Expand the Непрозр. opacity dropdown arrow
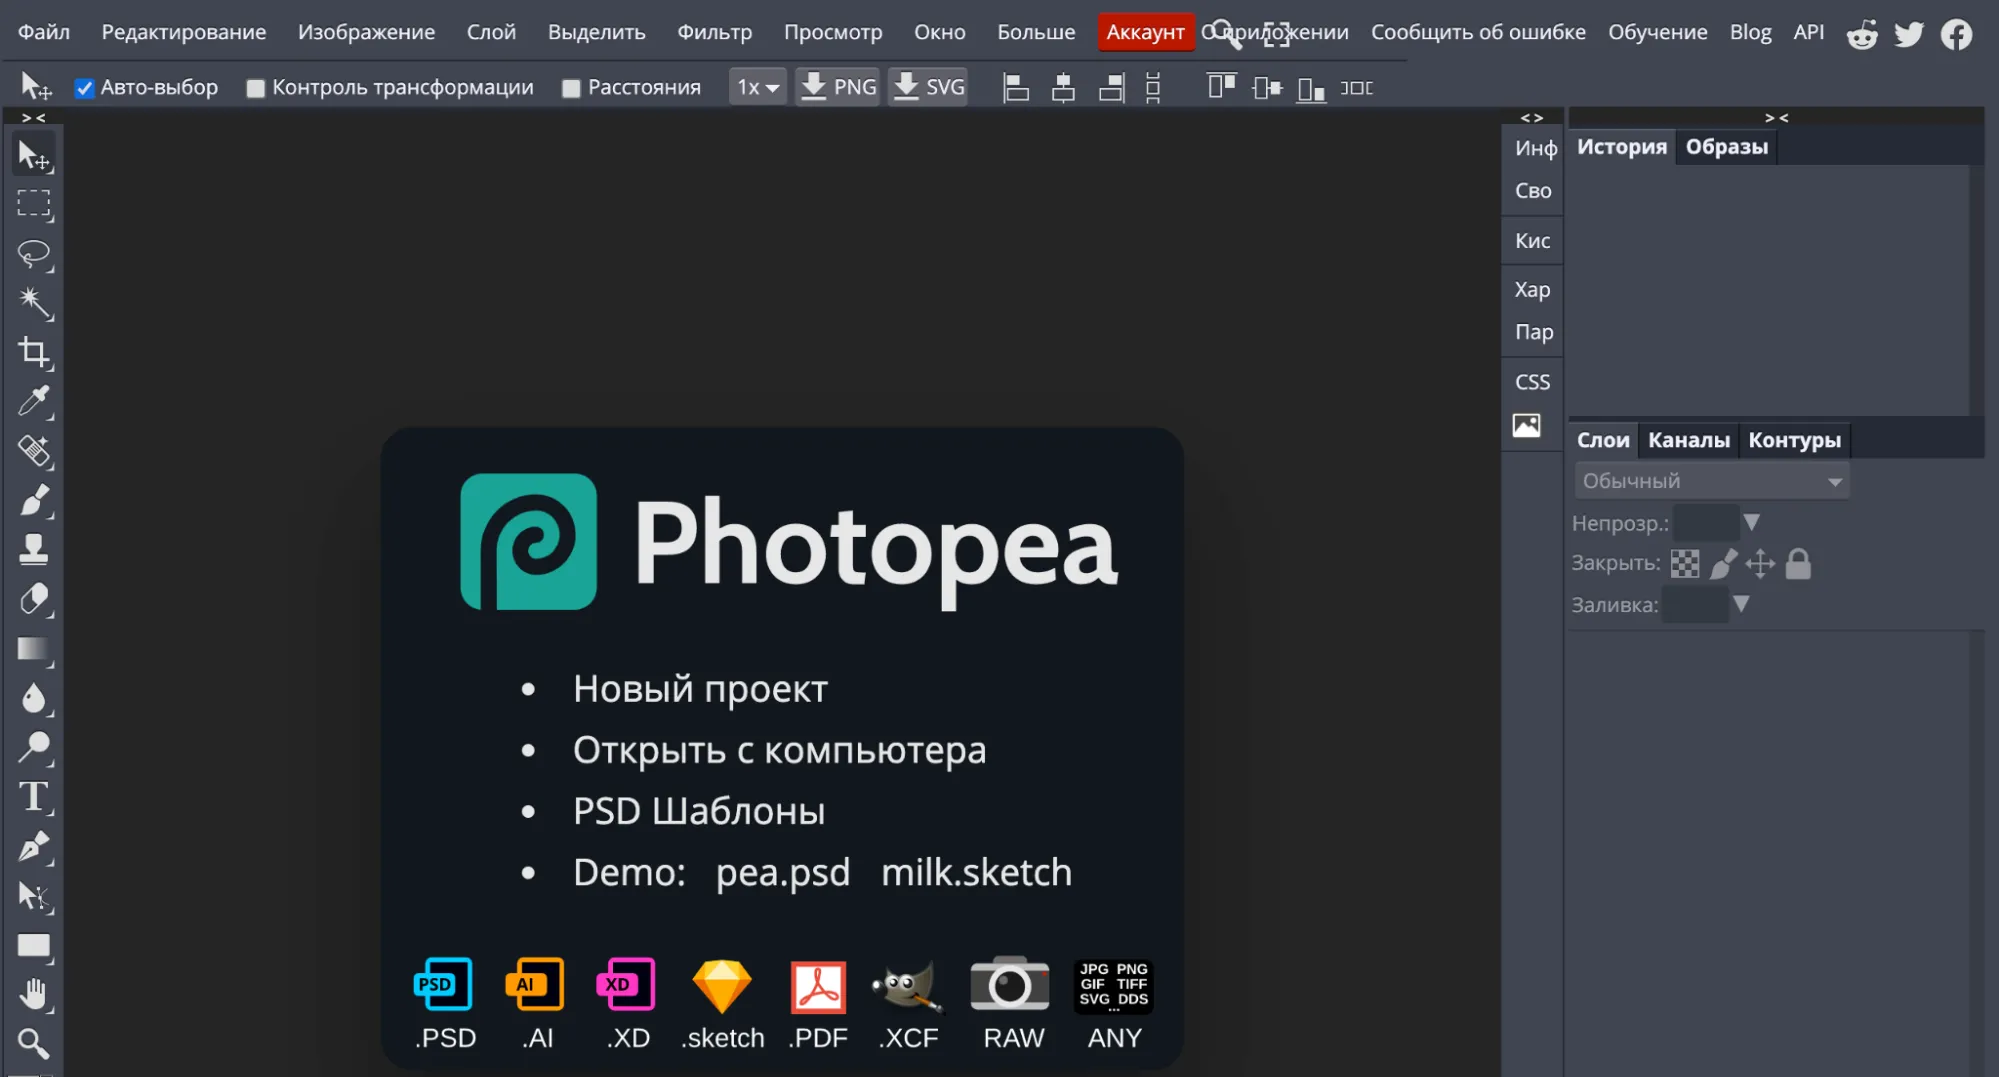This screenshot has height=1077, width=1999. point(1751,522)
